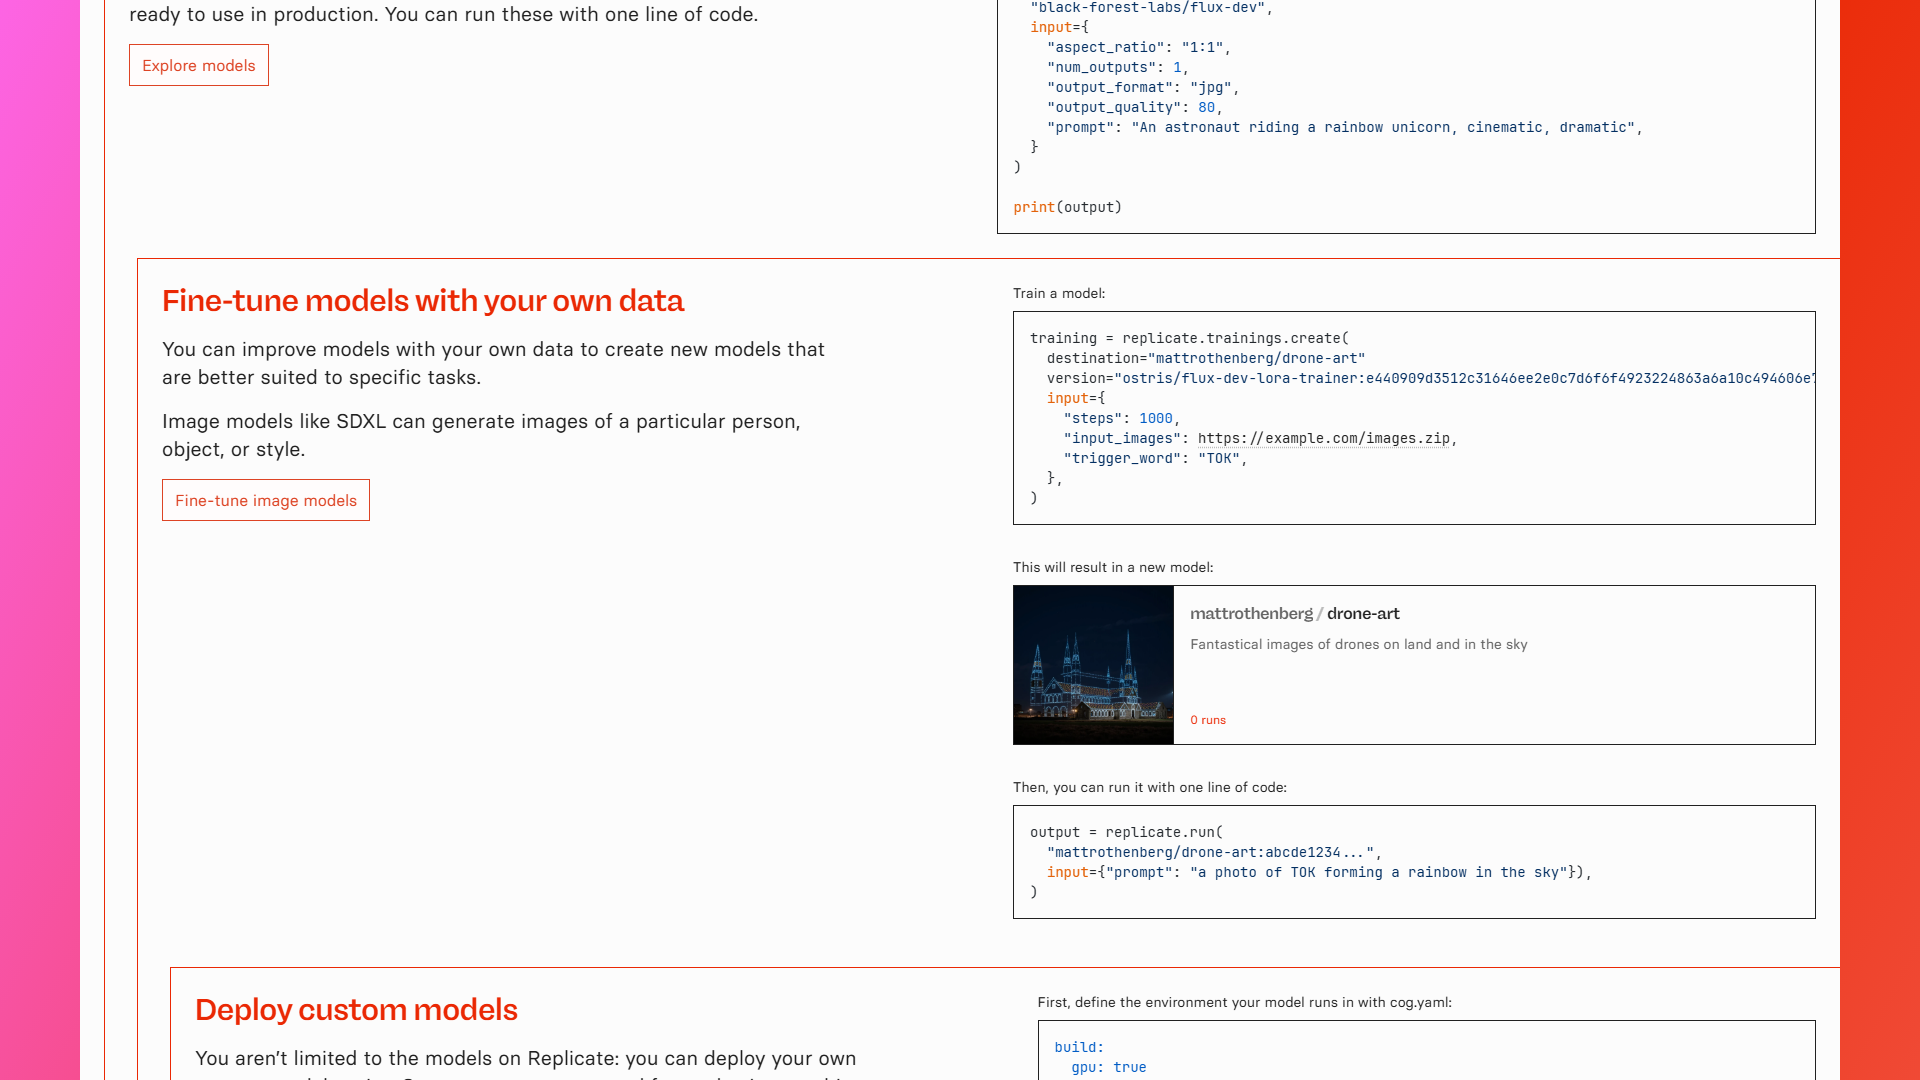This screenshot has height=1080, width=1920.
Task: Open the Explore models button
Action: 199,65
